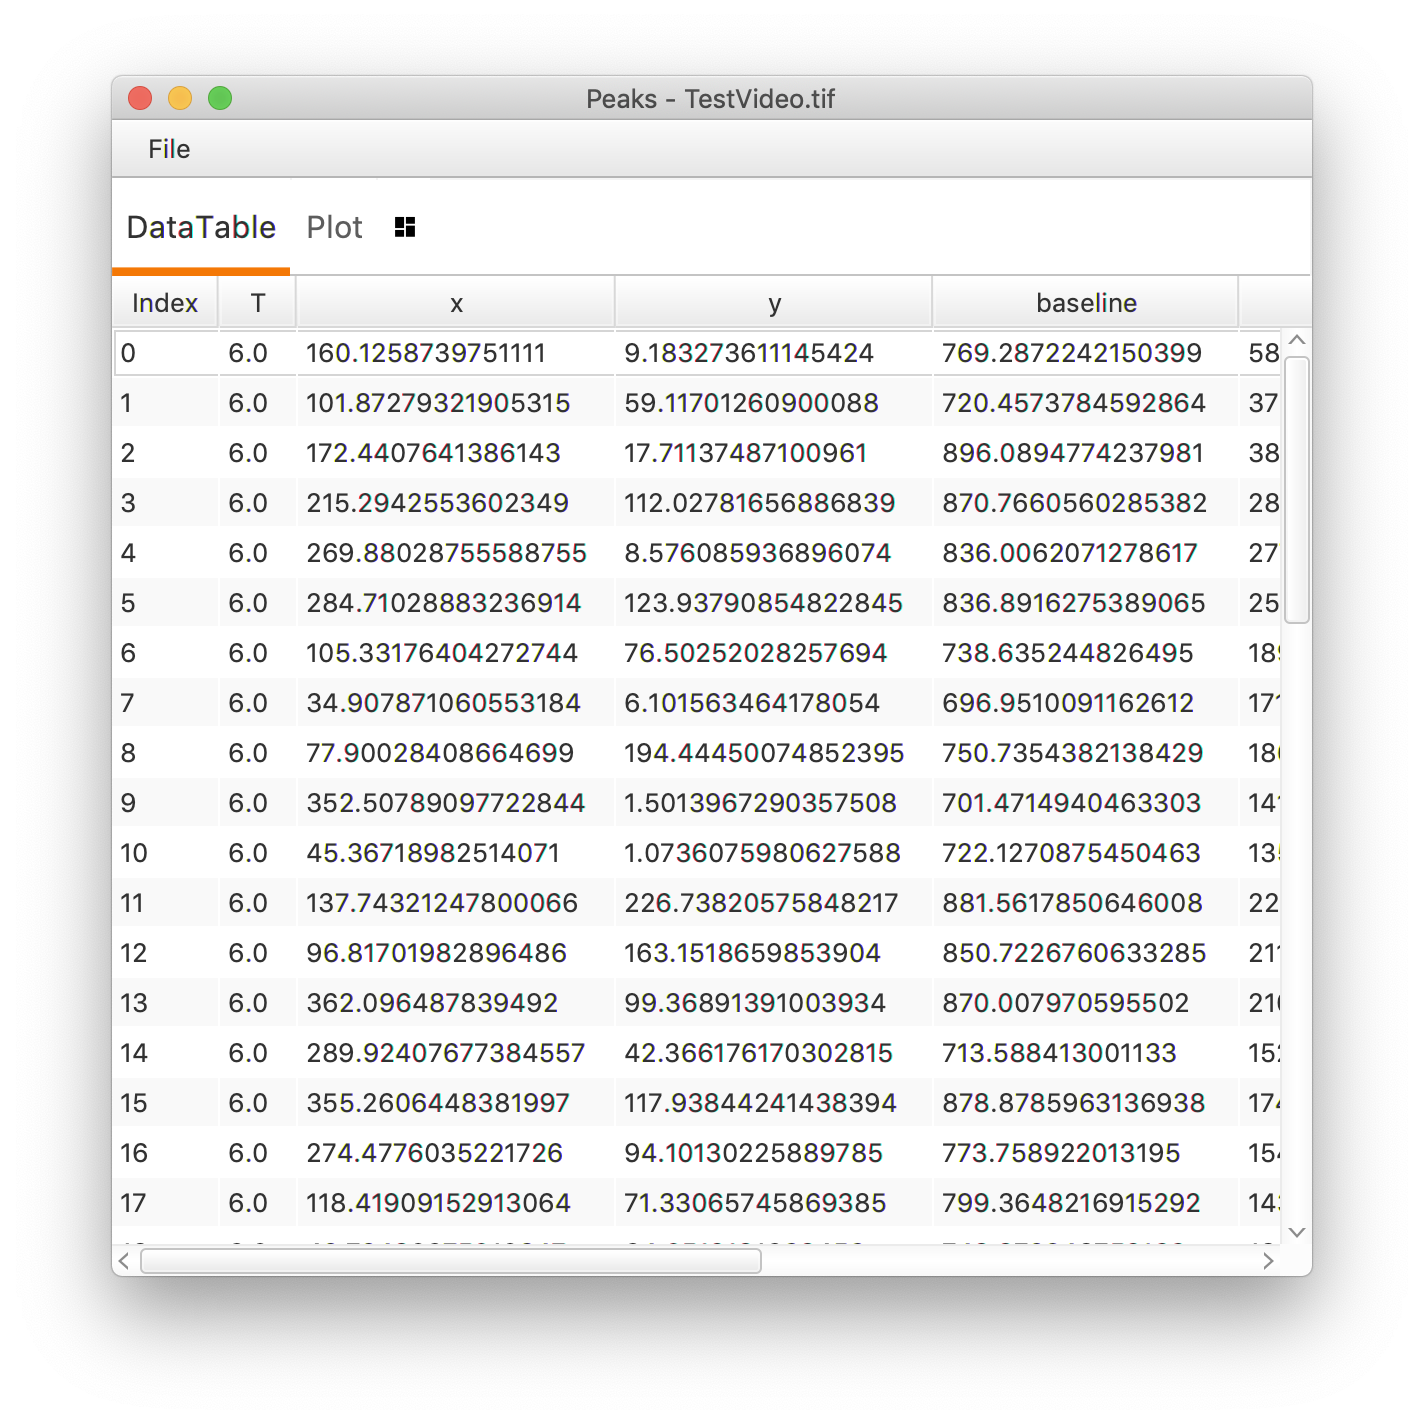Minimize the window with yellow button

pyautogui.click(x=180, y=98)
